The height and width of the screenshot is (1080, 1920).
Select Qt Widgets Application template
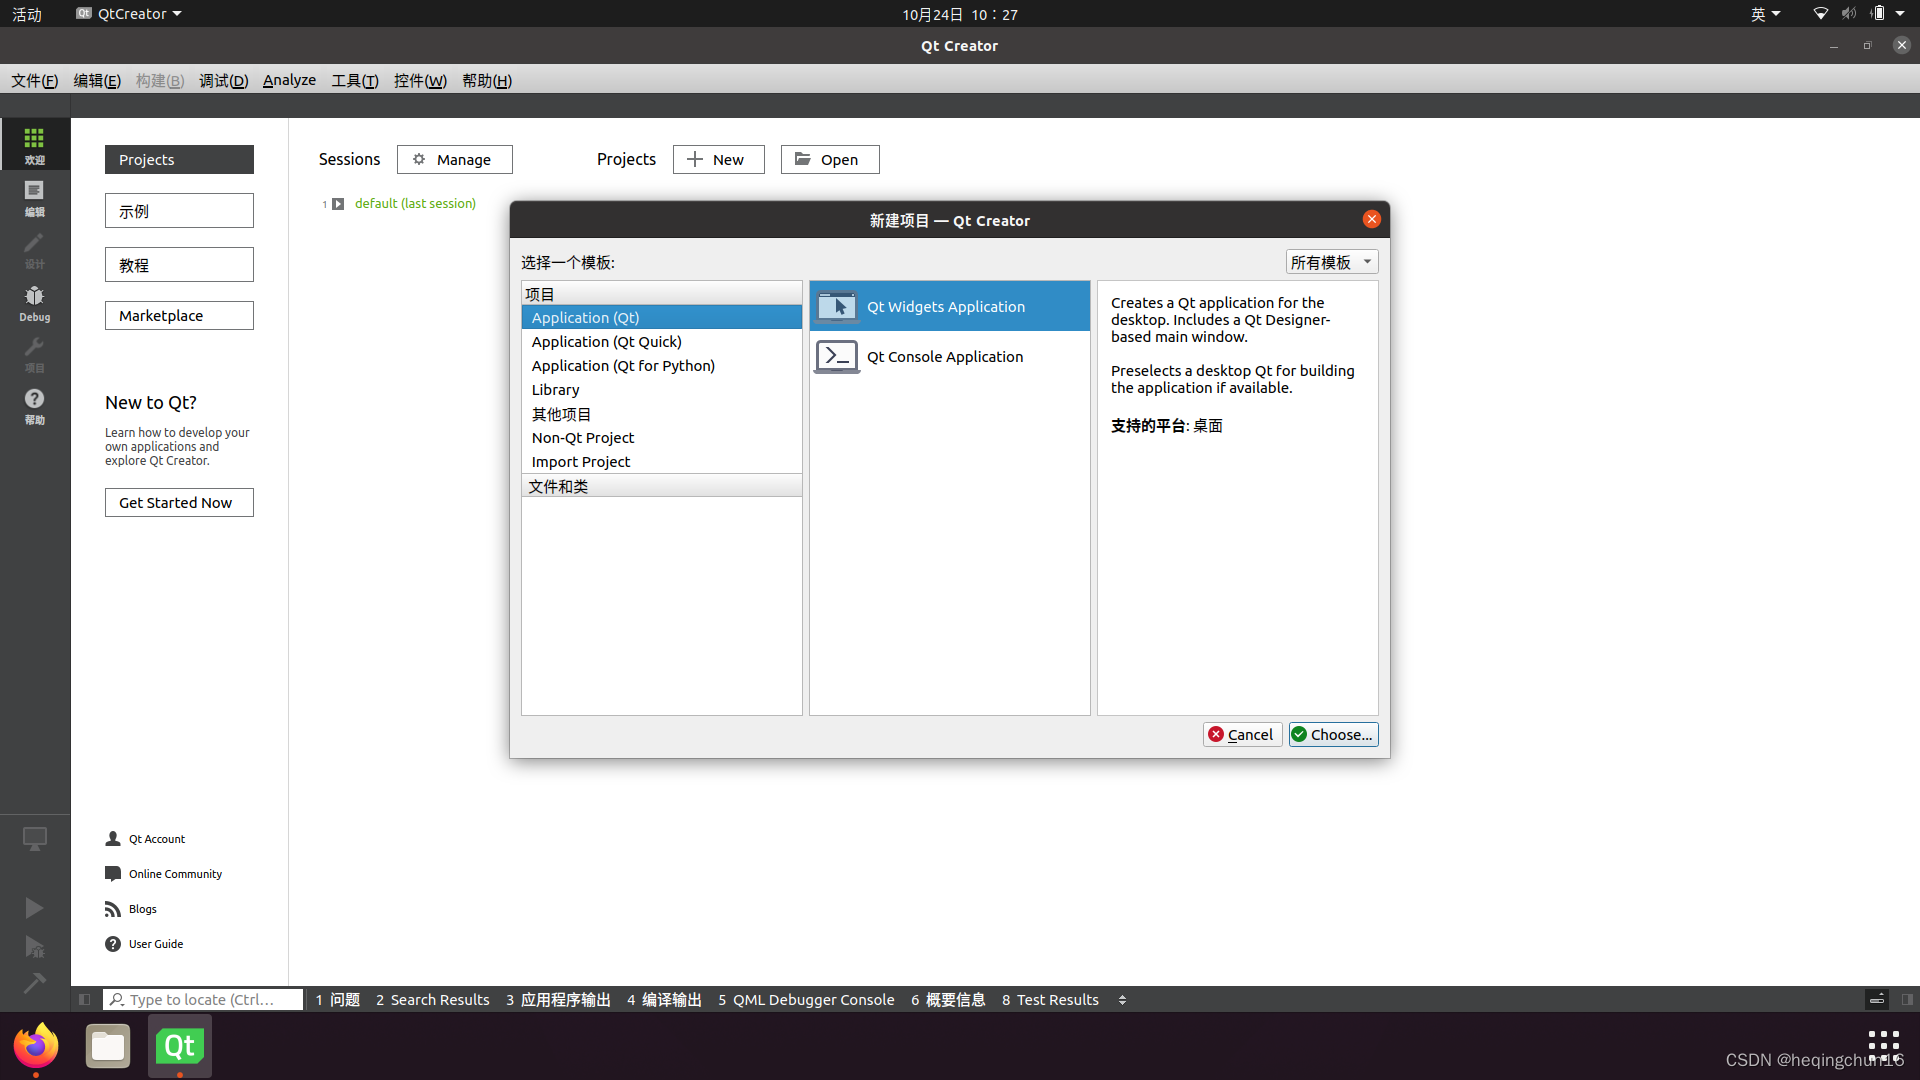click(949, 306)
